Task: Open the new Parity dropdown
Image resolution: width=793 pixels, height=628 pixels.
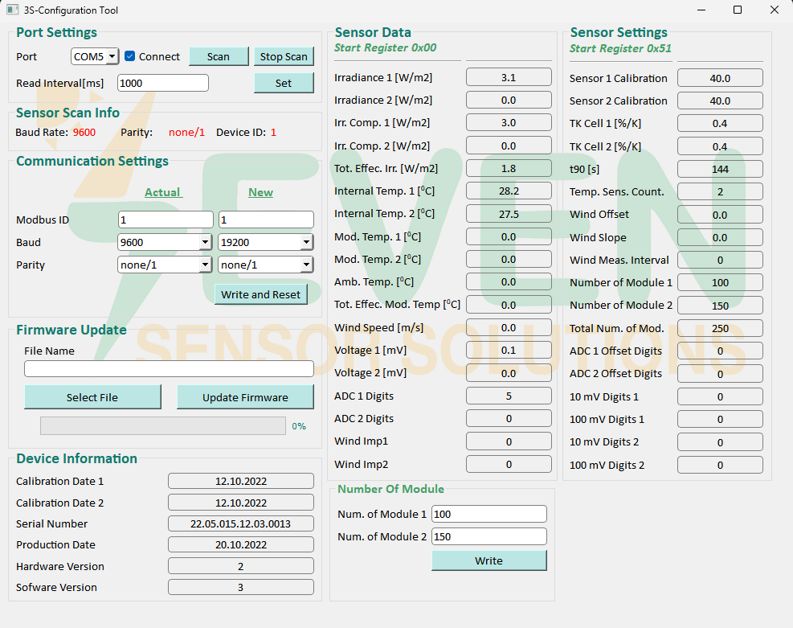Action: click(x=266, y=265)
